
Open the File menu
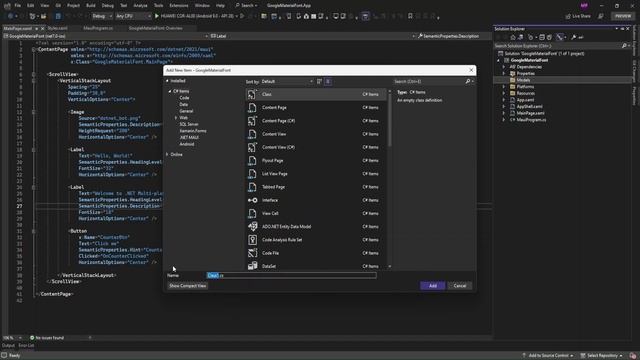point(18,6)
